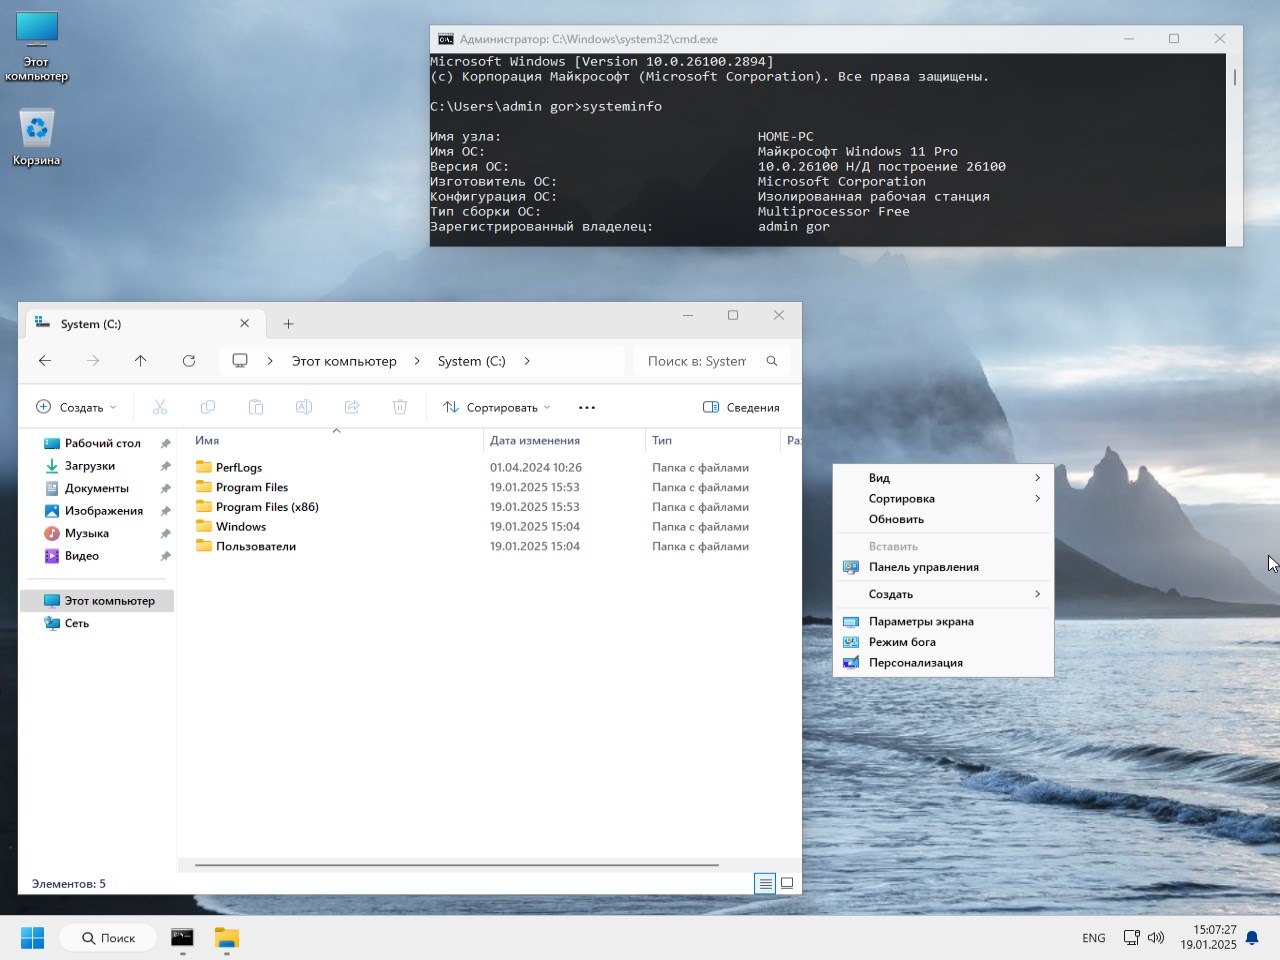The height and width of the screenshot is (960, 1280).
Task: Select the Корзина recycle bin desktop icon
Action: 37,137
